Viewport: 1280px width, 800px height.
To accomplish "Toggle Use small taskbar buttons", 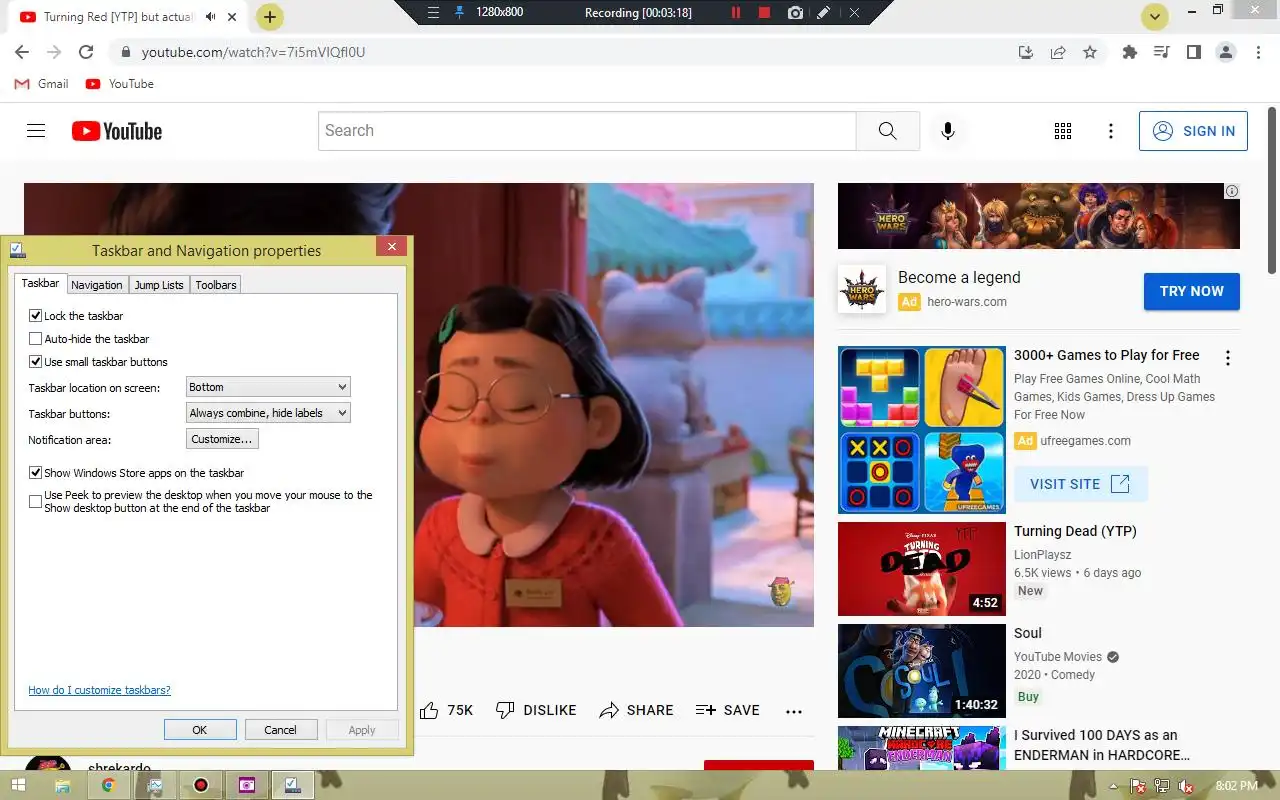I will 36,362.
